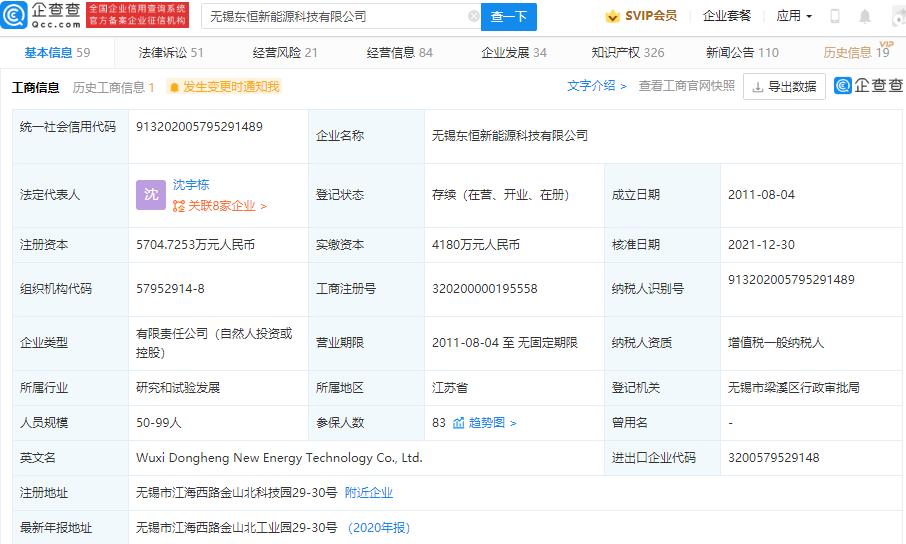Viewport: 906px width, 544px height.
Task: Click import-export code 320579529148
Action: (x=774, y=458)
